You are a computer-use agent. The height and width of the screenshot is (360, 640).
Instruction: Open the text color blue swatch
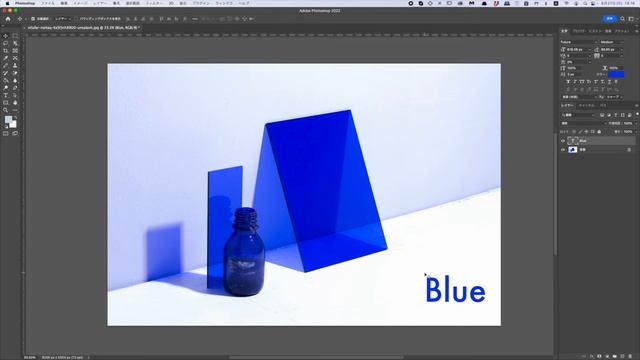pyautogui.click(x=616, y=75)
